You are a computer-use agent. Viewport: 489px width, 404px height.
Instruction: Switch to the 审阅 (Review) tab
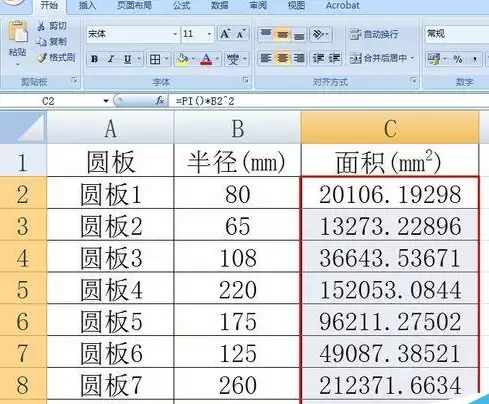coord(258,6)
